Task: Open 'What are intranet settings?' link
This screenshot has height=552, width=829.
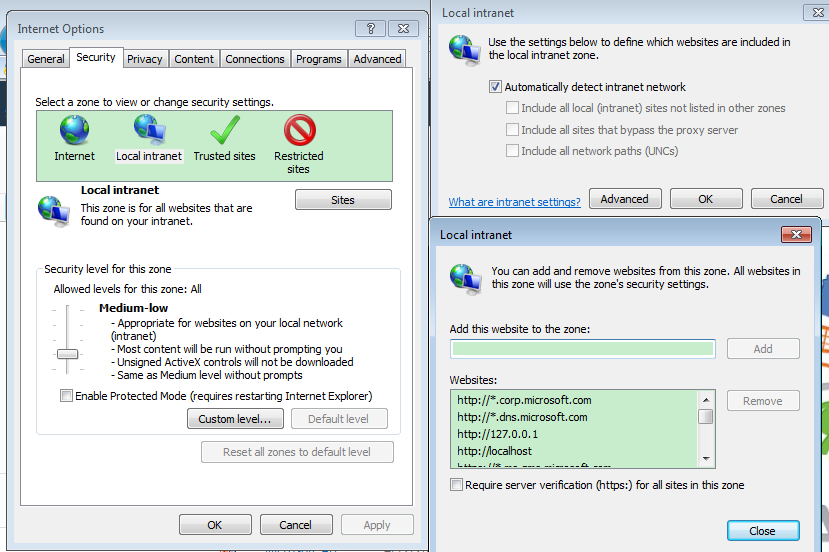Action: click(514, 202)
